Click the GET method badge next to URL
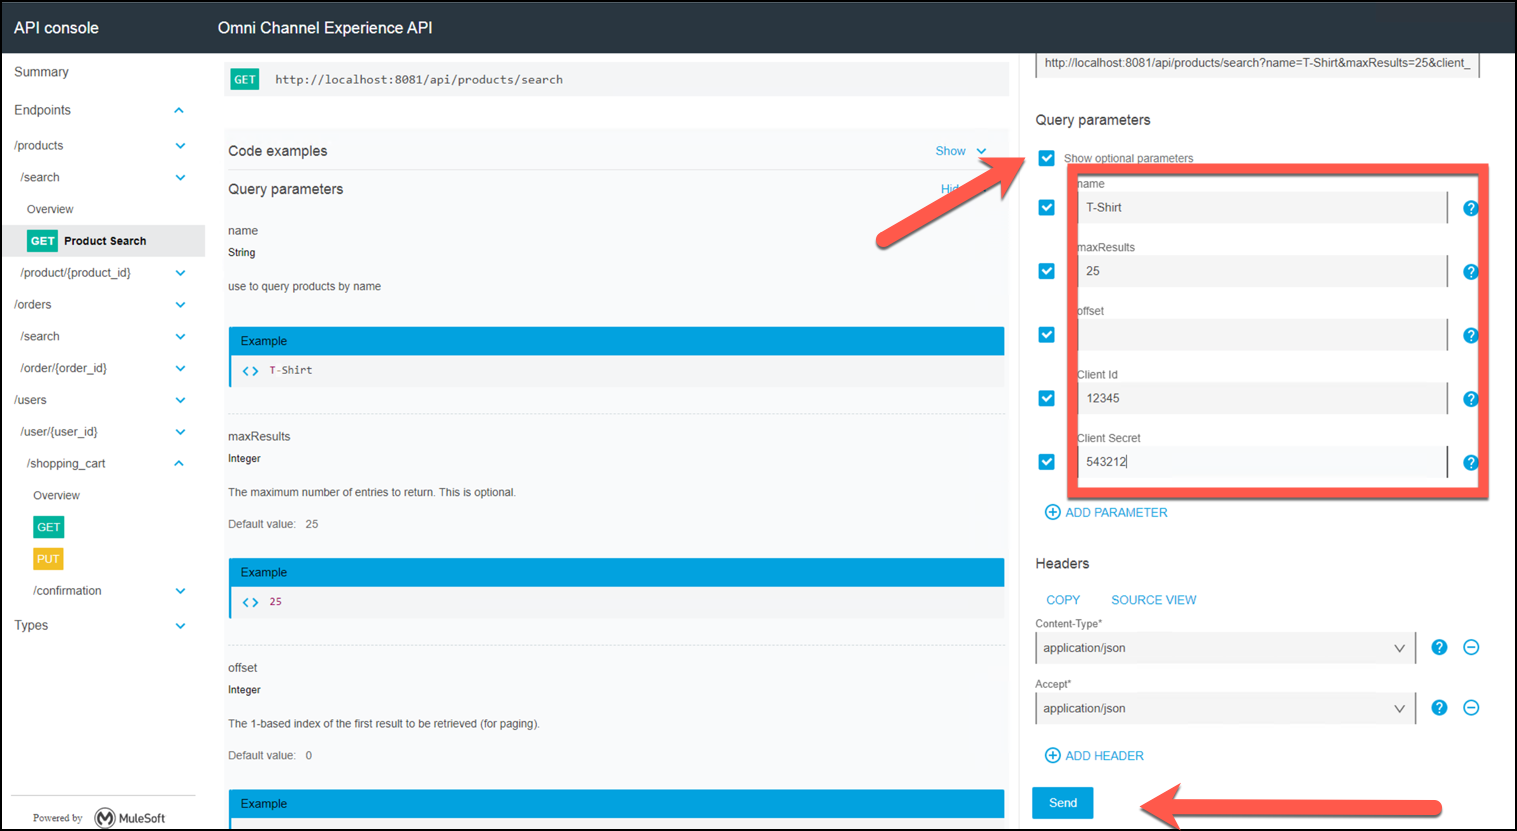Image resolution: width=1517 pixels, height=831 pixels. click(x=245, y=80)
